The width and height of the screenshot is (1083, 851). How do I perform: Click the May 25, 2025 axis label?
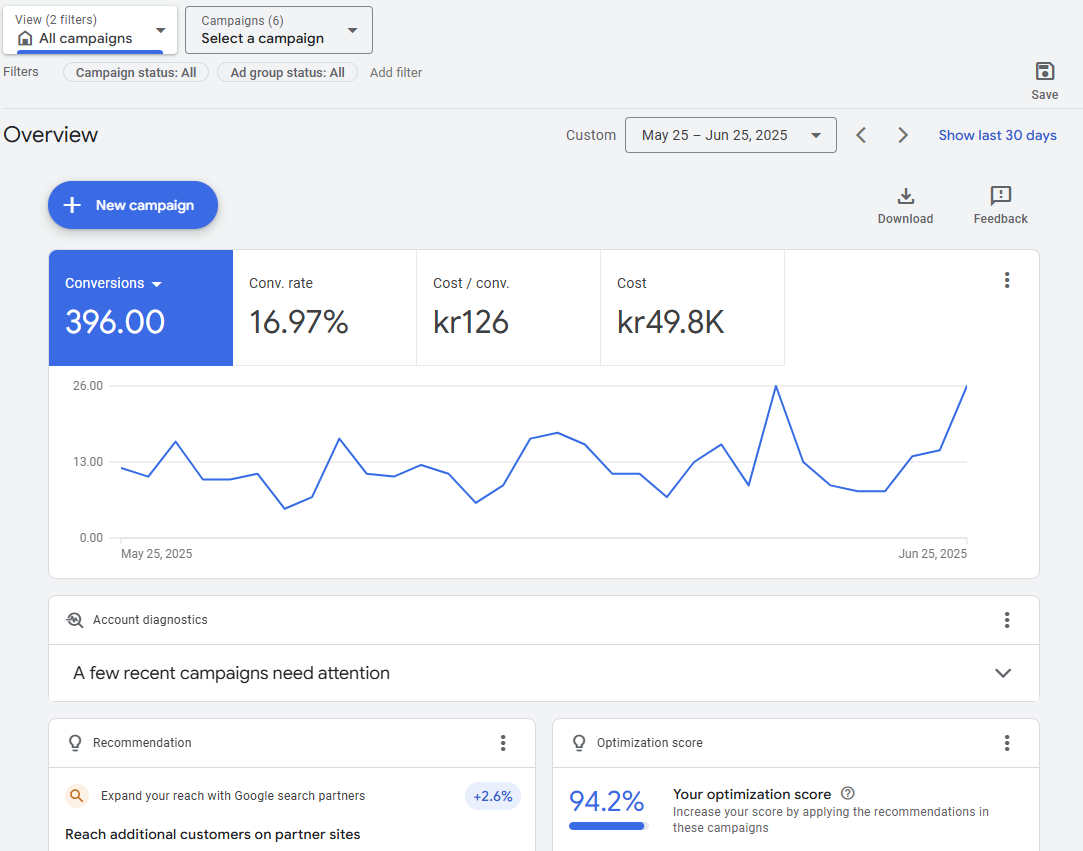pyautogui.click(x=156, y=554)
